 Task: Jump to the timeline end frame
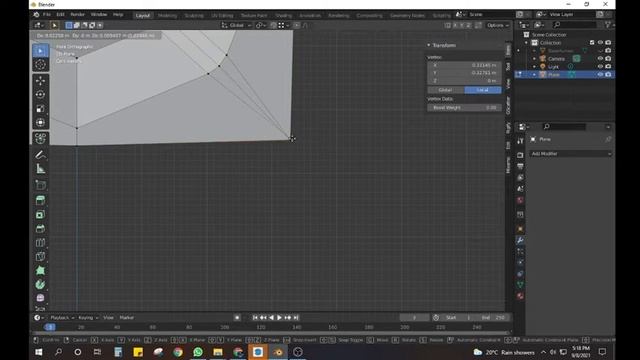click(296, 318)
